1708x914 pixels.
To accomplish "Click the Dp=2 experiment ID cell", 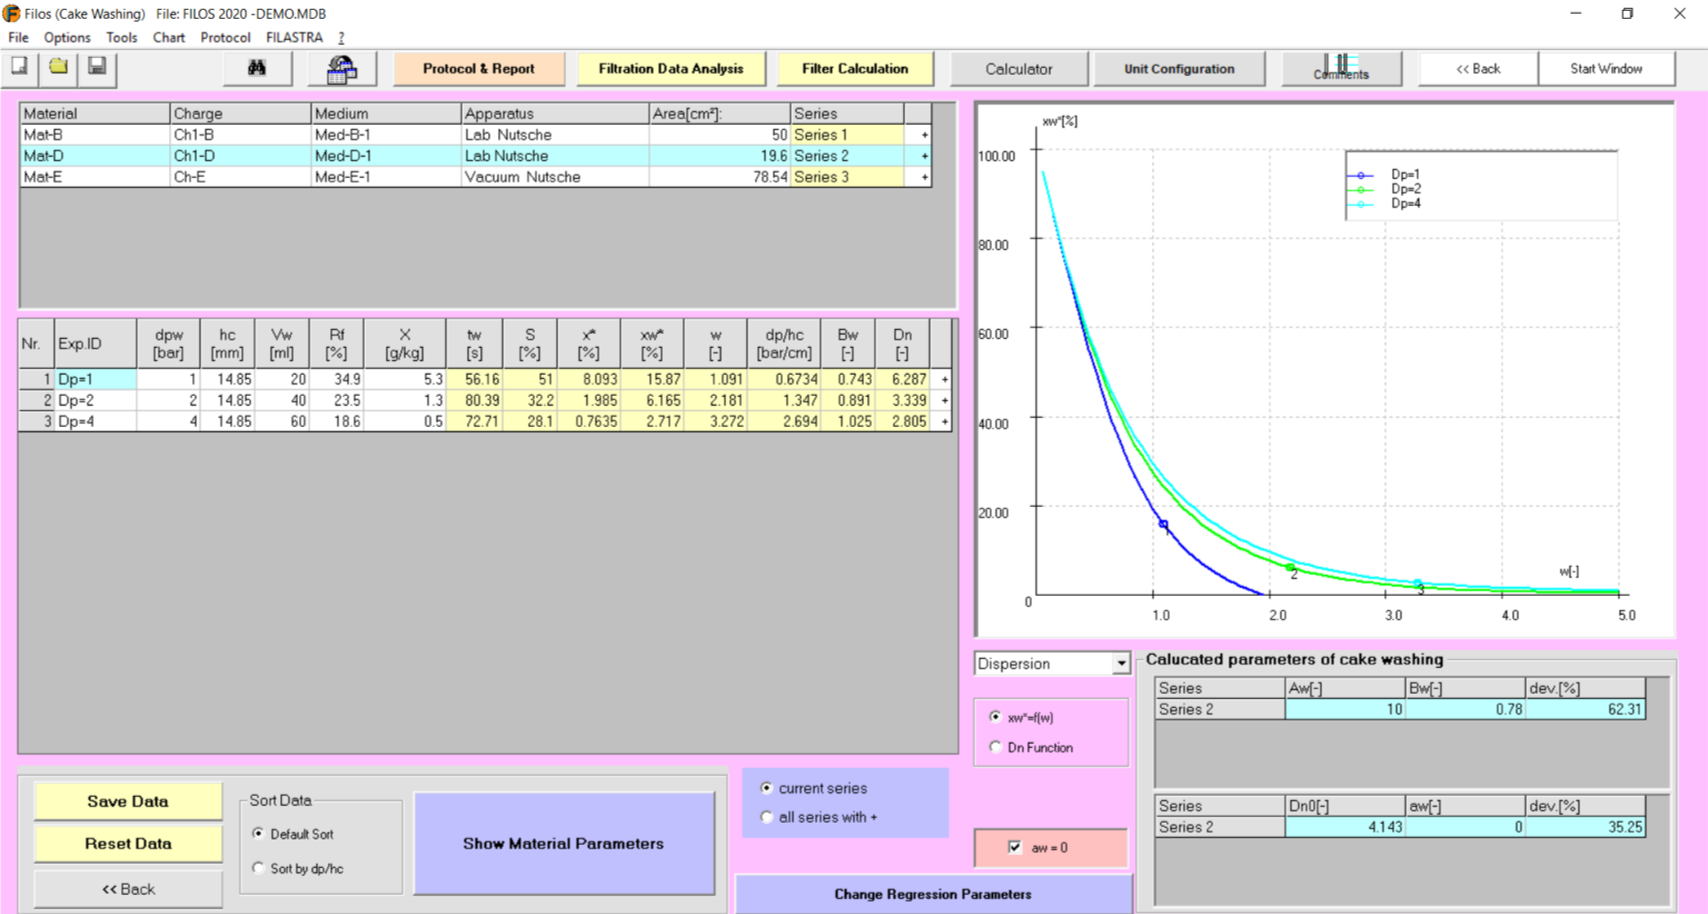I will tap(96, 401).
